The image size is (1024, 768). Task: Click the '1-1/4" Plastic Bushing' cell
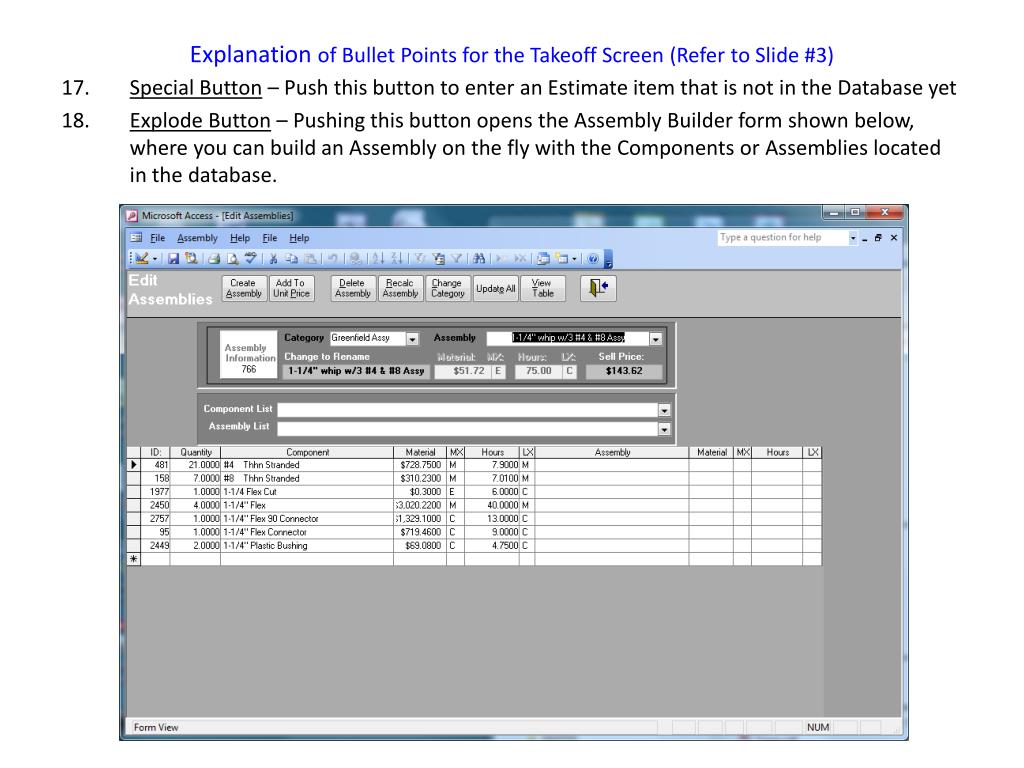click(x=307, y=545)
